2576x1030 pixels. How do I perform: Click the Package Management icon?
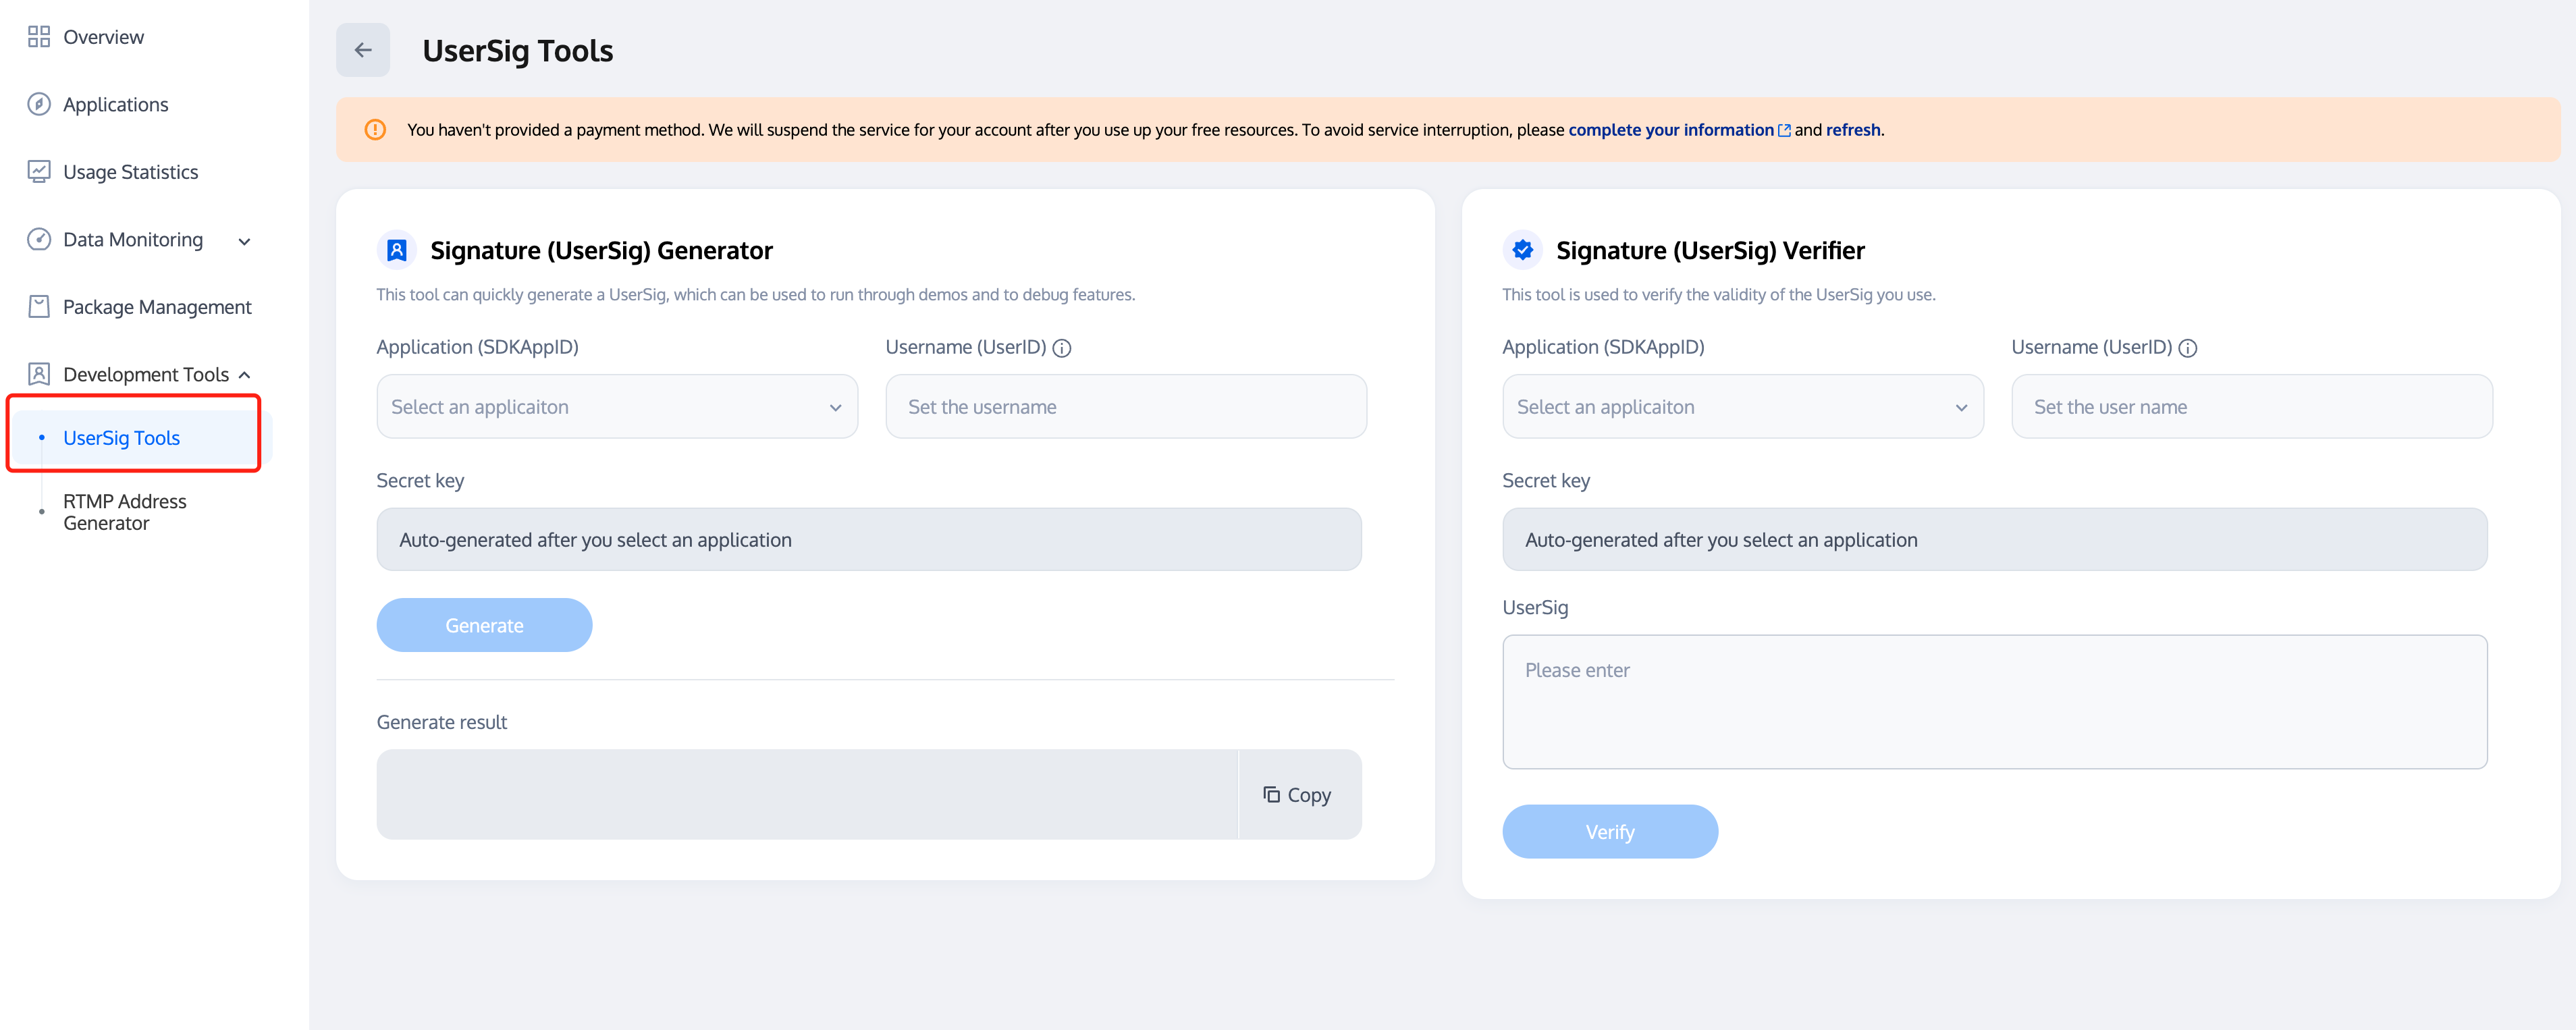(39, 306)
